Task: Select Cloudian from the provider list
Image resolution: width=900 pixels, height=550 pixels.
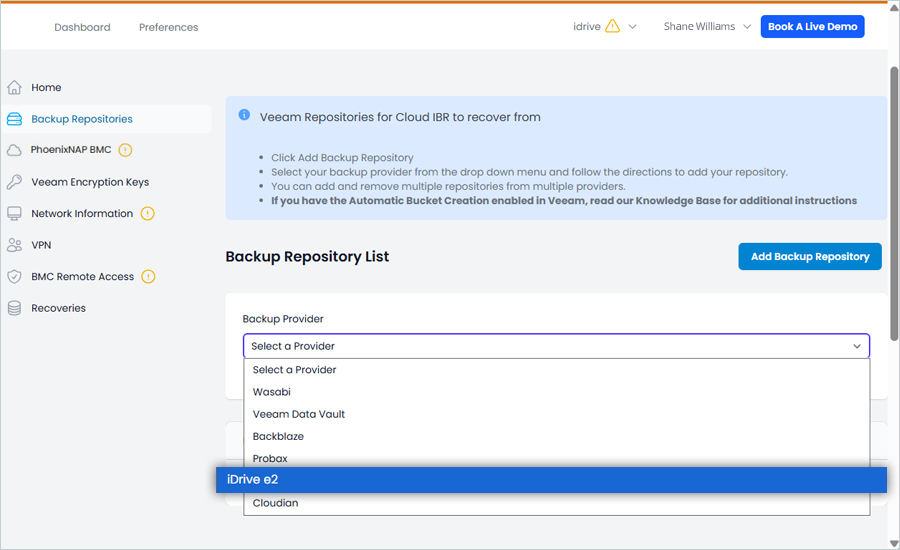Action: (557, 503)
